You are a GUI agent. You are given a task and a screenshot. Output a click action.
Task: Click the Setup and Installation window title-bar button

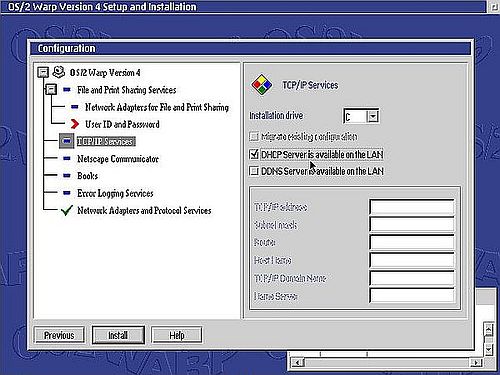pos(494,7)
